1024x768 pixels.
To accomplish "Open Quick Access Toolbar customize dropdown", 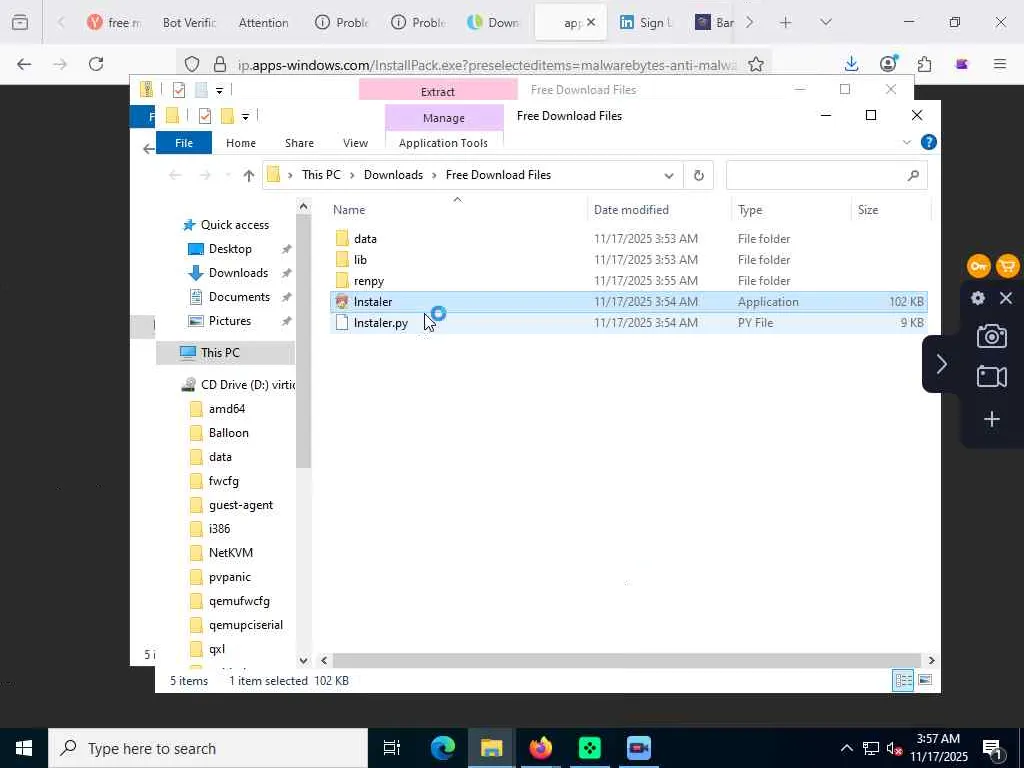I will click(x=245, y=117).
